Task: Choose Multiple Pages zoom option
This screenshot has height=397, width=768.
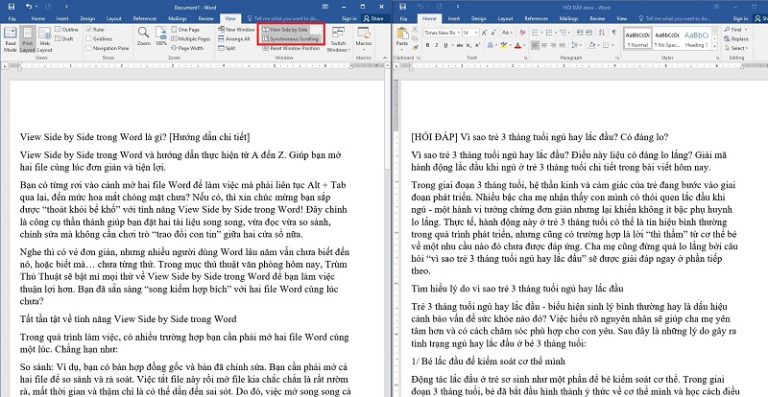Action: pos(191,39)
